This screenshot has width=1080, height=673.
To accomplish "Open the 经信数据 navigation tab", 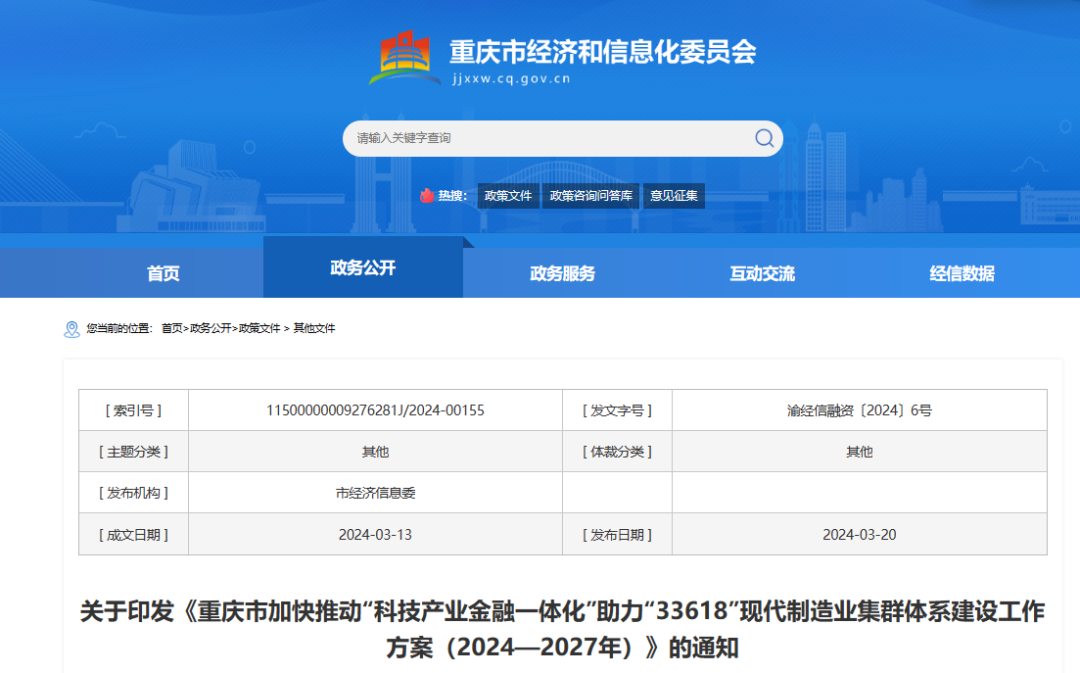I will (962, 273).
